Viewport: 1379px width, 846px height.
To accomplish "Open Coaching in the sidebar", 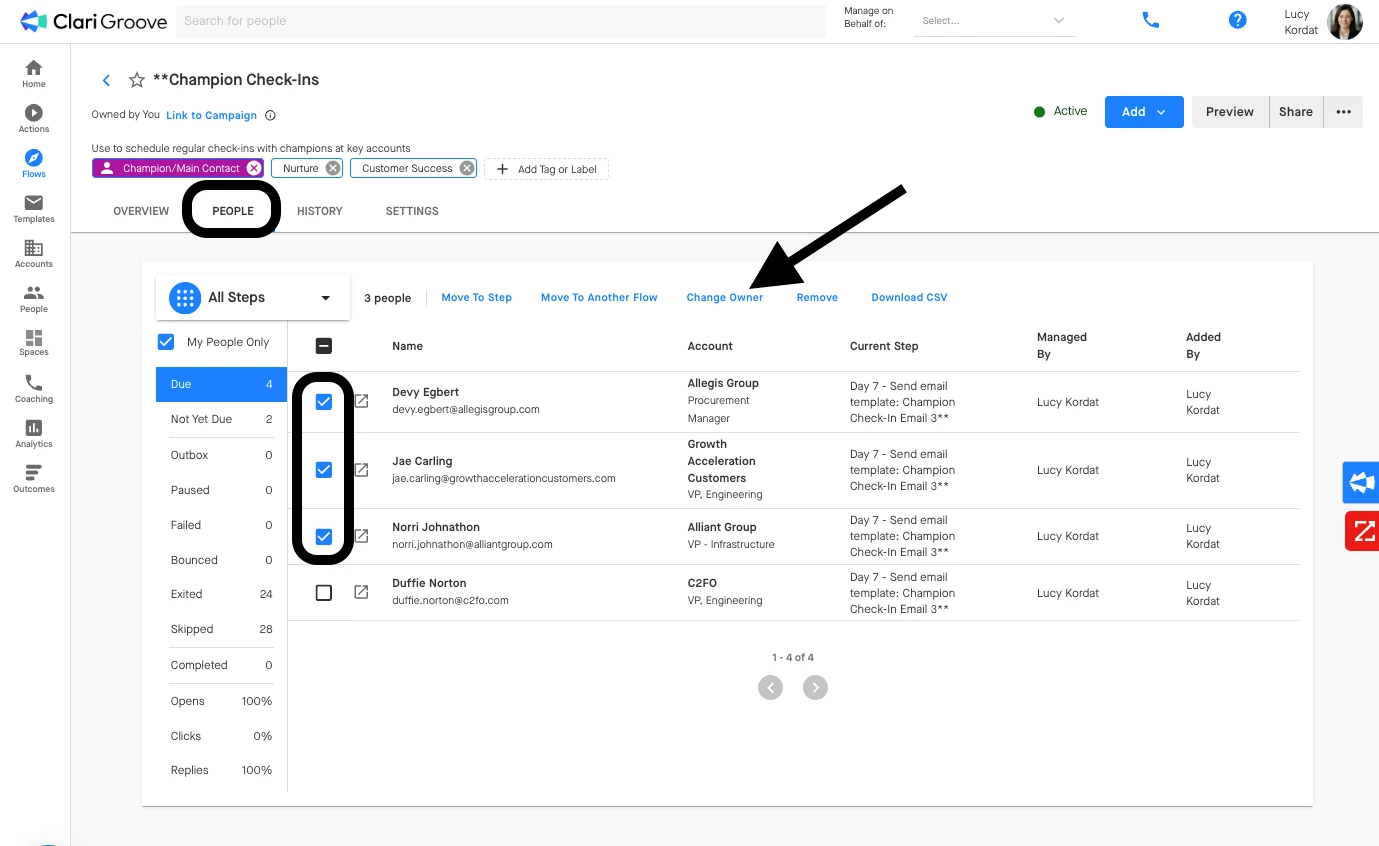I will coord(34,389).
